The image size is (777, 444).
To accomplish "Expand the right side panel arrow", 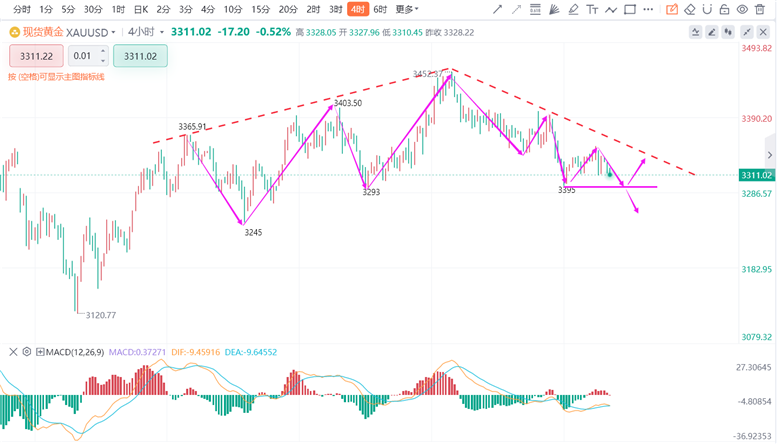I will [770, 155].
